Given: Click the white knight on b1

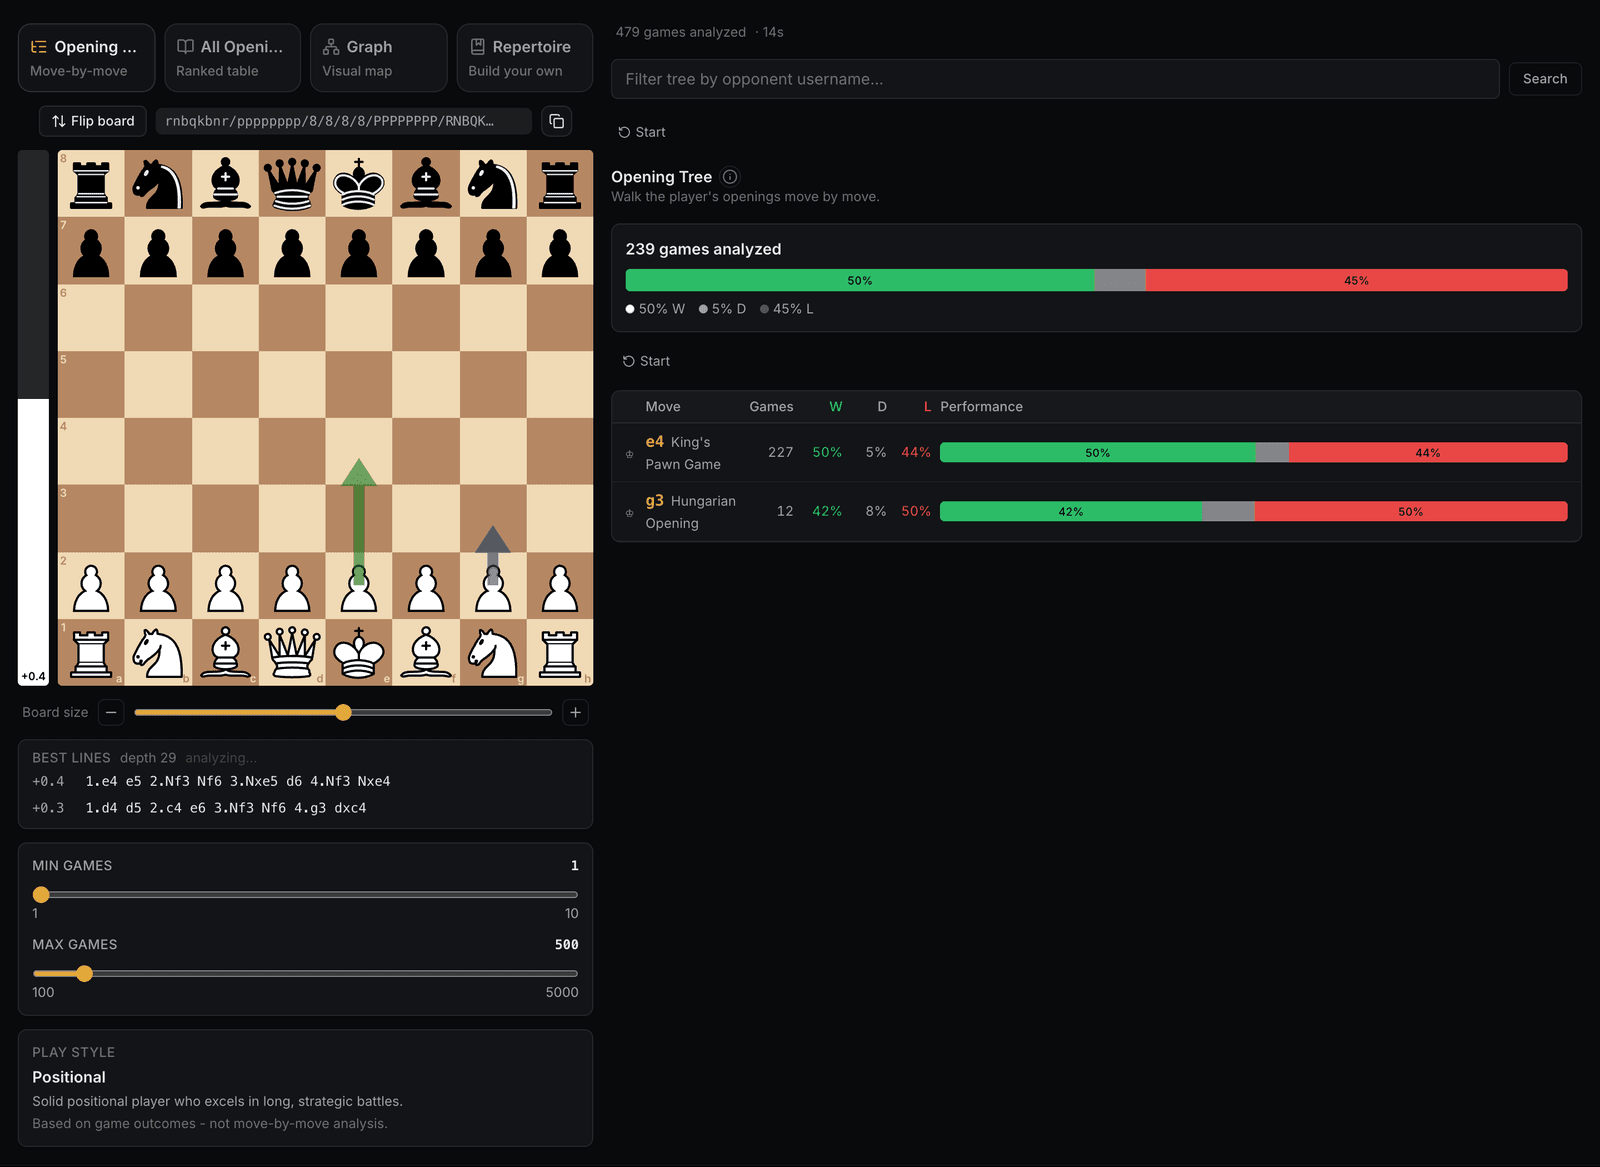Looking at the screenshot, I should [x=158, y=652].
